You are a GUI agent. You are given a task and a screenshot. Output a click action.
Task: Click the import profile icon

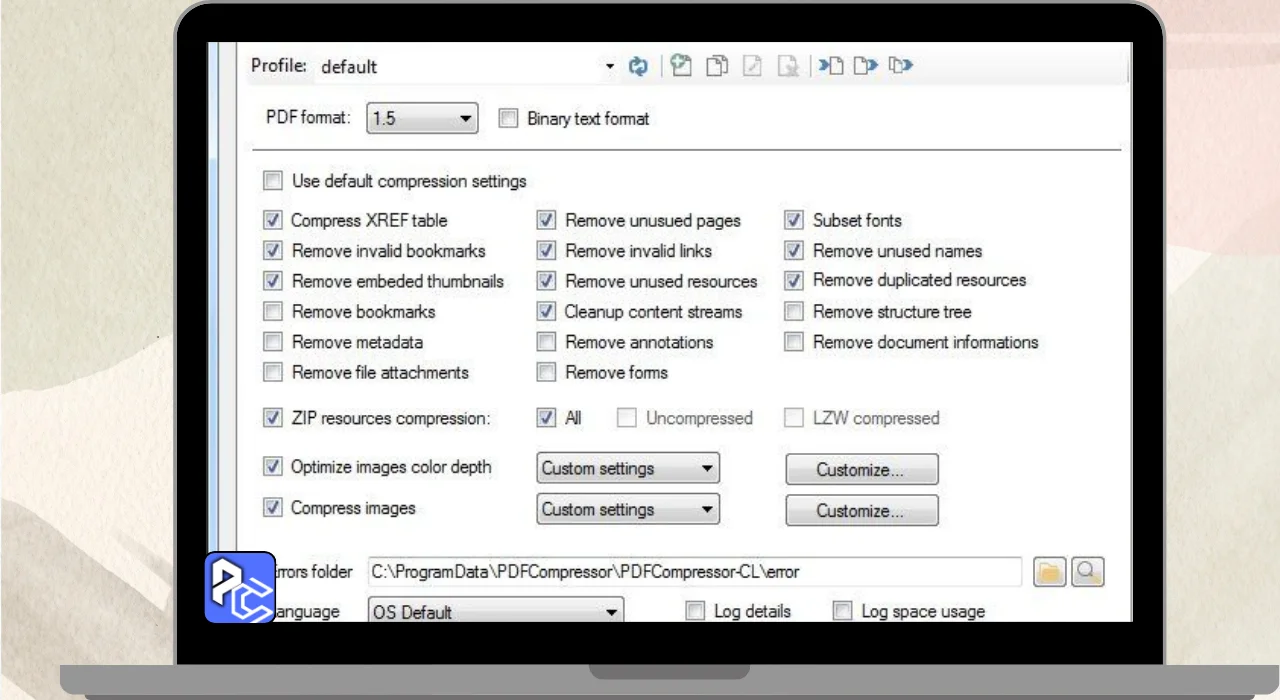(x=831, y=66)
